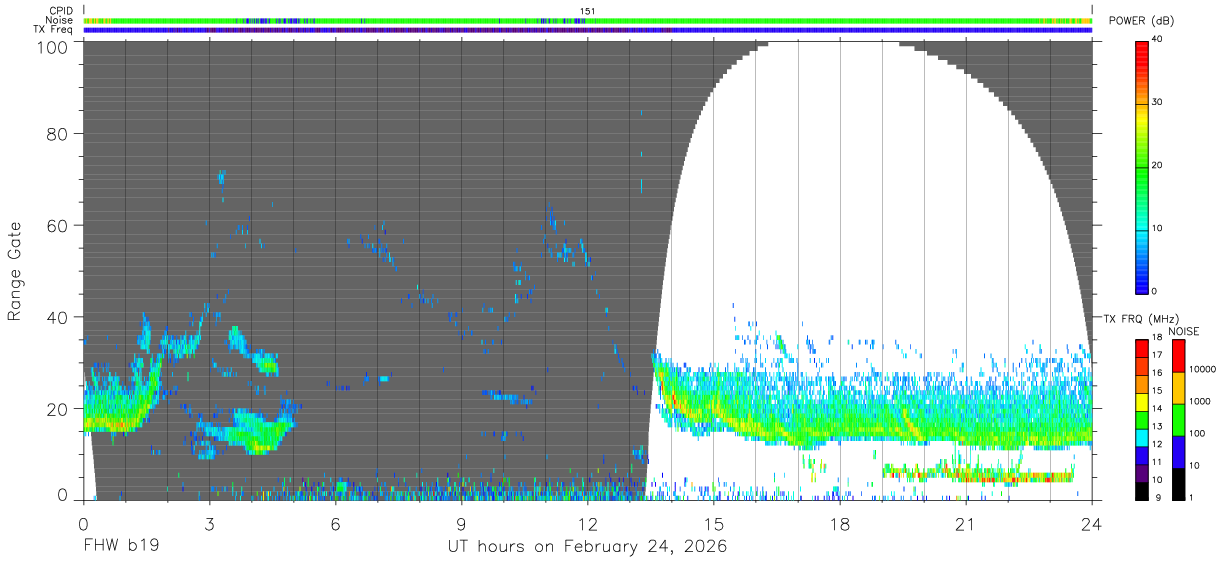Viewport: 1228px width, 567px height.
Task: Click the CPID value 151
Action: click(588, 11)
